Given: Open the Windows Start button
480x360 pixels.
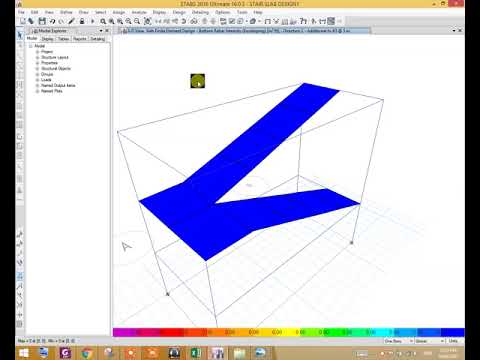Looking at the screenshot, I should point(24,353).
